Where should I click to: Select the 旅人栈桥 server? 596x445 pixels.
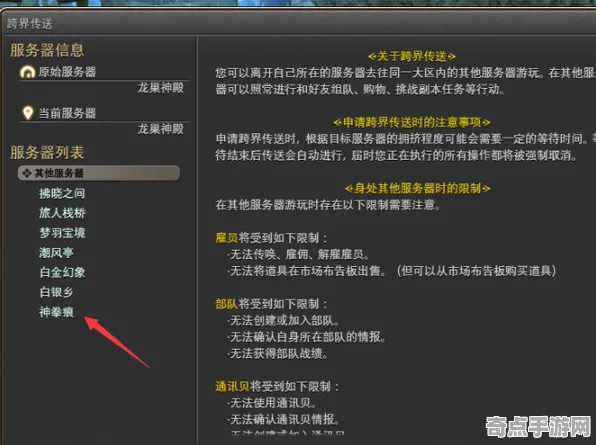pyautogui.click(x=62, y=213)
